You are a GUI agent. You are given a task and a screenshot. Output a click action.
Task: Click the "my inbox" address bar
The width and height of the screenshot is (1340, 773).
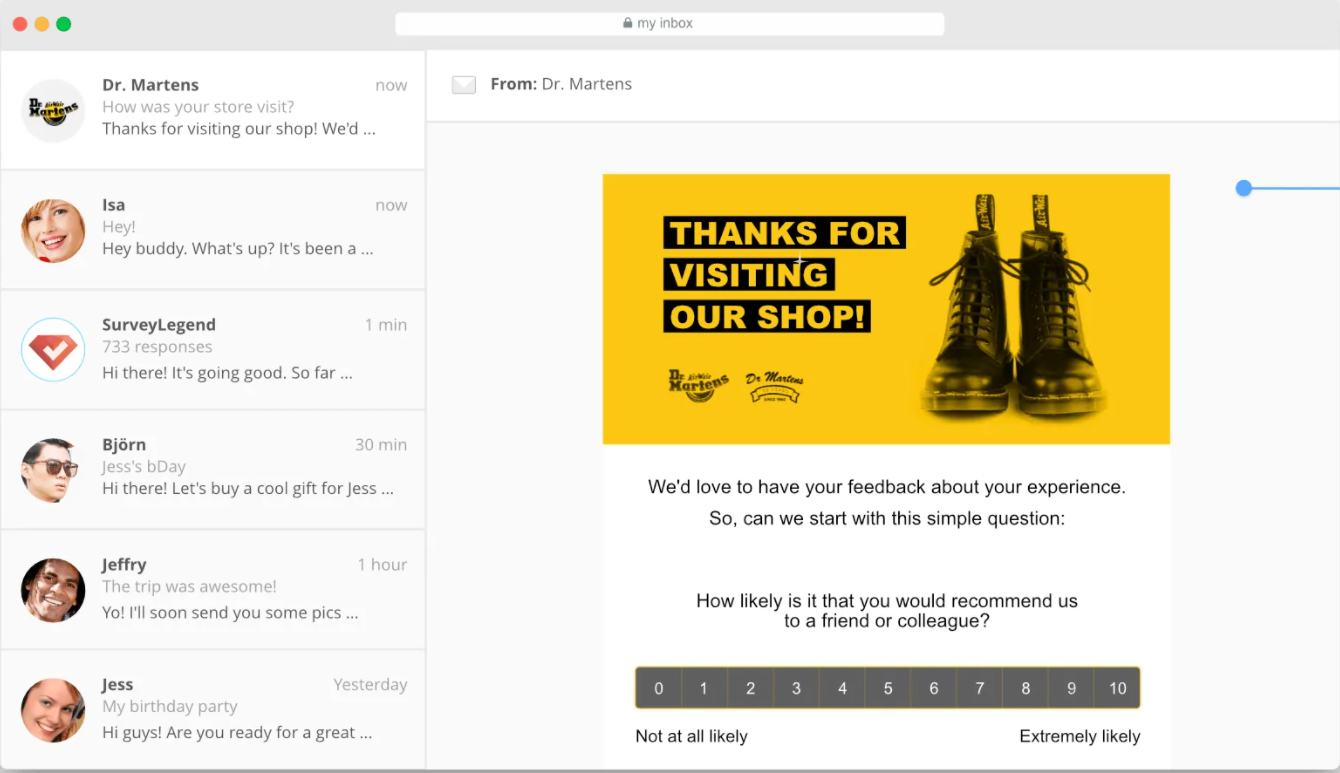point(670,24)
